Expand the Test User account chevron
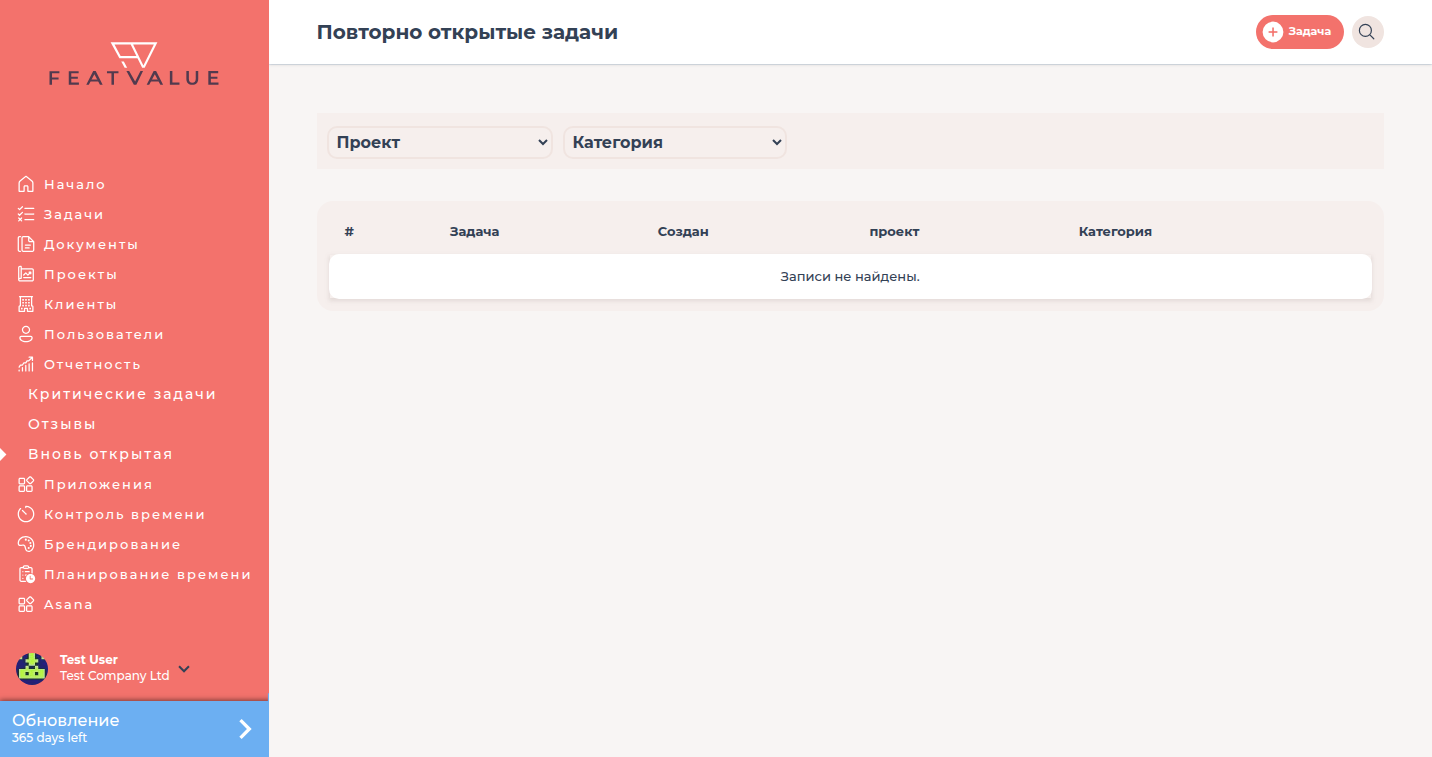The height and width of the screenshot is (757, 1432). pos(184,668)
